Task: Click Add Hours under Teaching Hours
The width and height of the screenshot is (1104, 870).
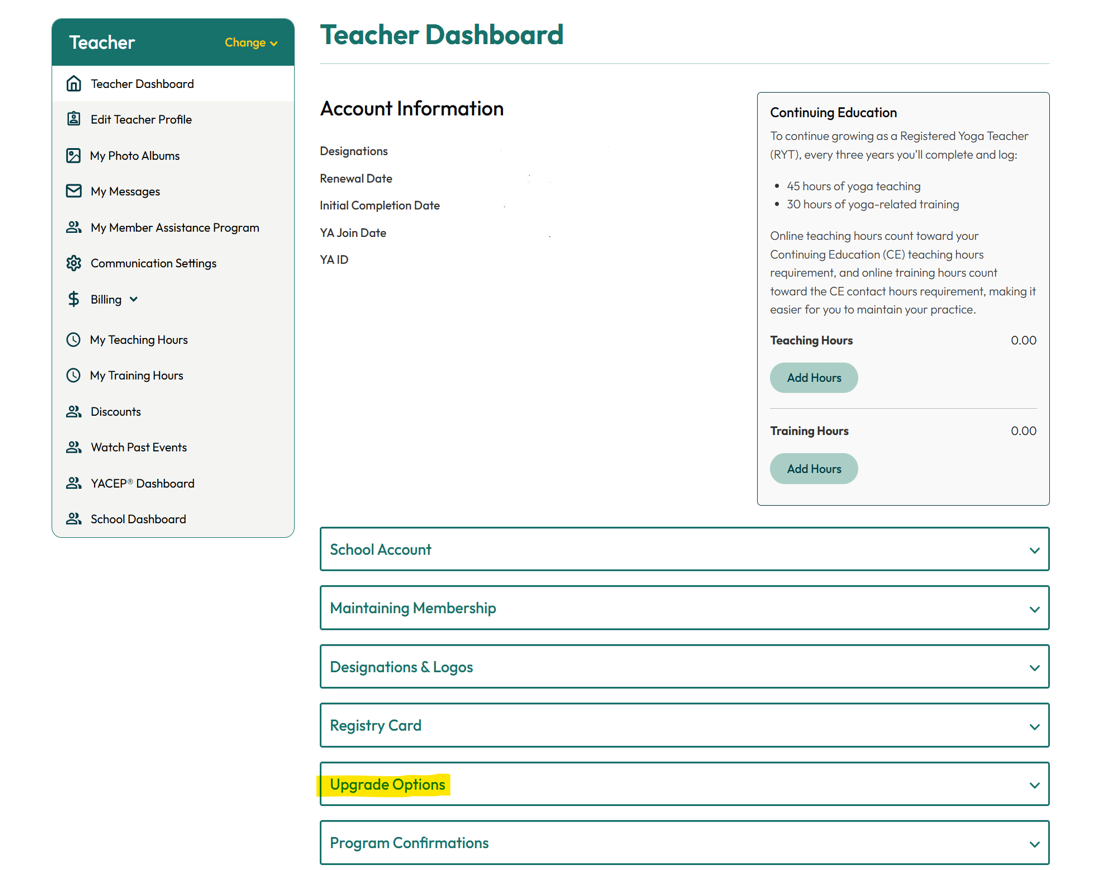Action: (814, 378)
